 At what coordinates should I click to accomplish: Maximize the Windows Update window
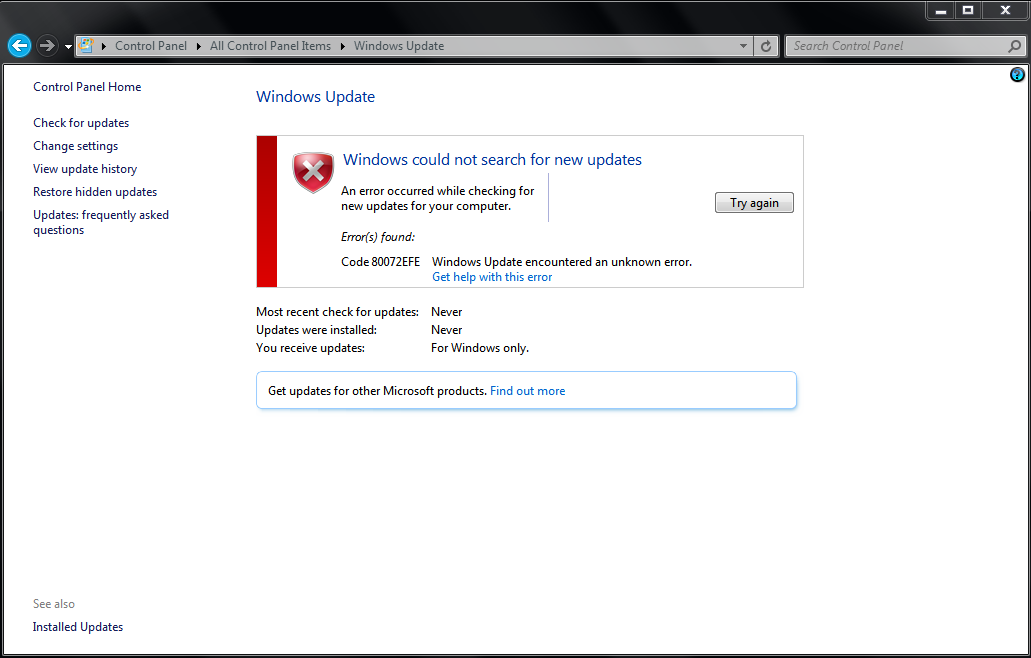point(968,11)
